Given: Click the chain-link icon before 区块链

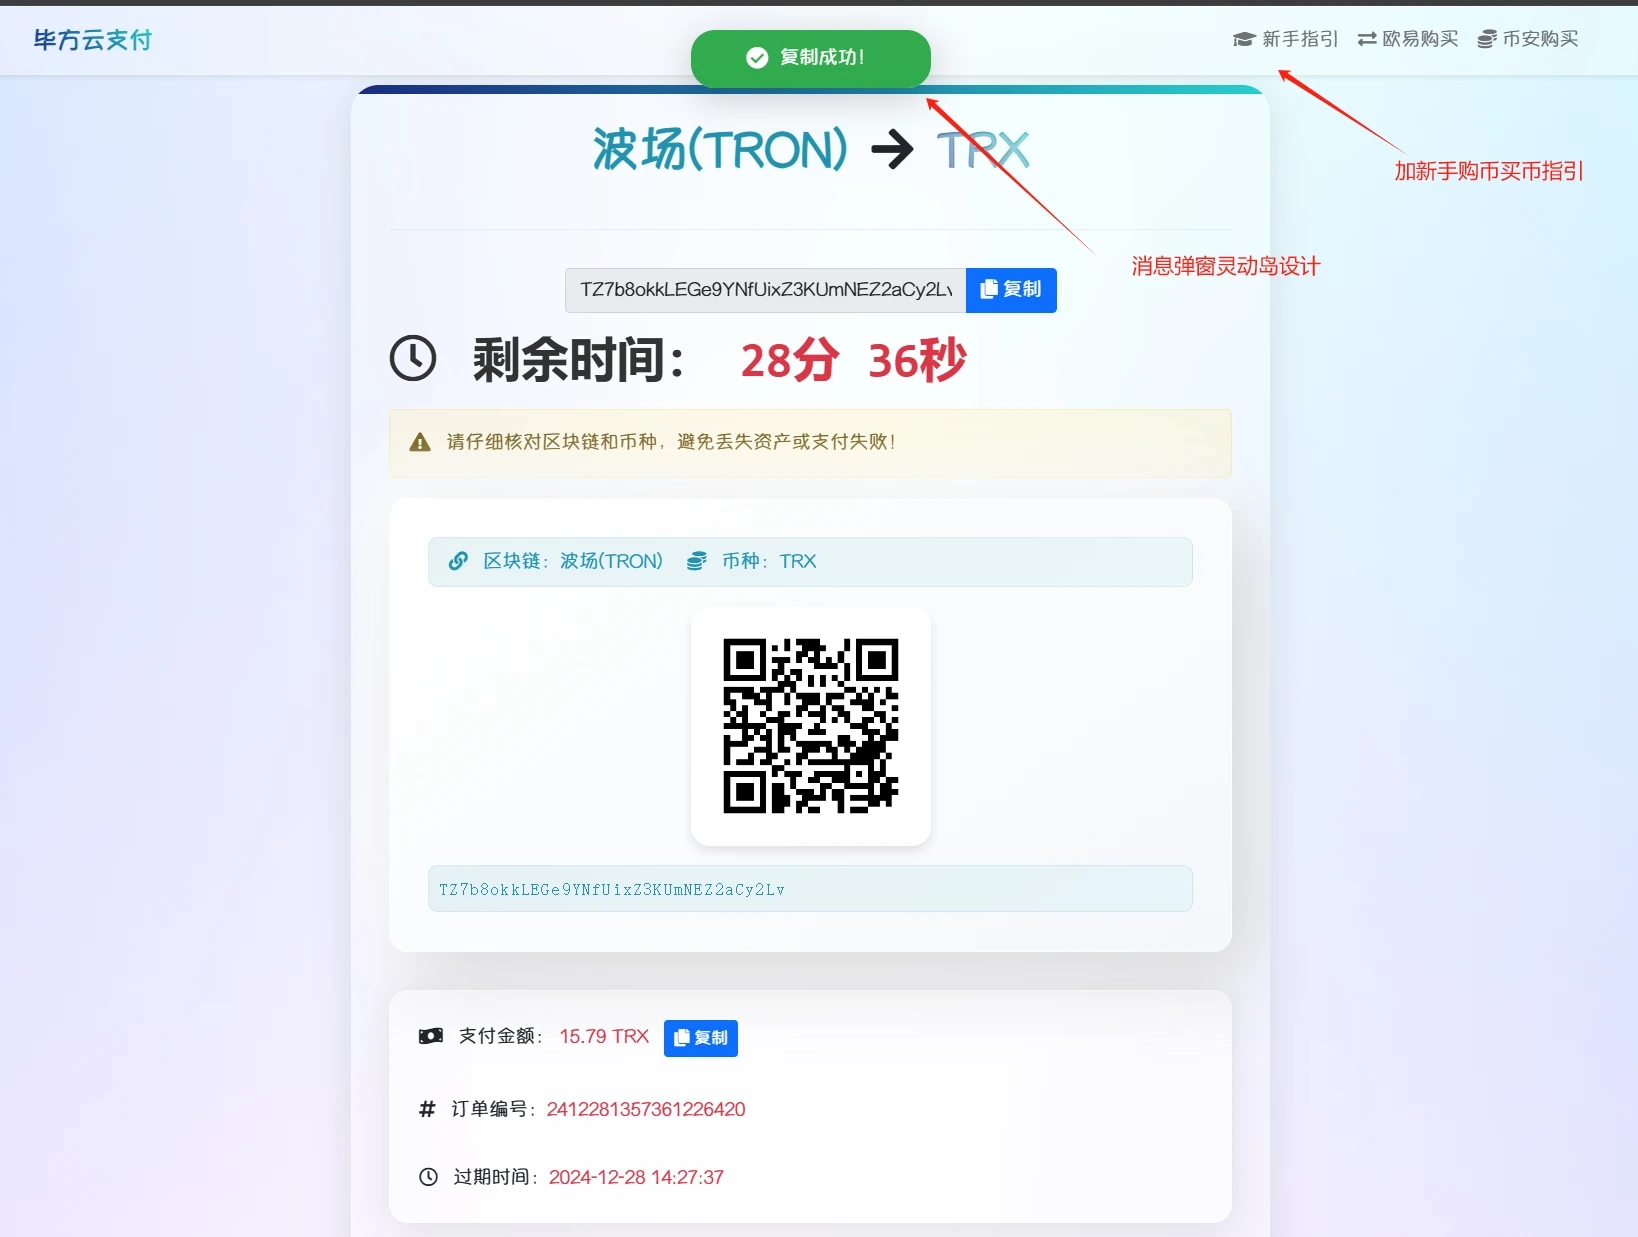Looking at the screenshot, I should pyautogui.click(x=458, y=561).
